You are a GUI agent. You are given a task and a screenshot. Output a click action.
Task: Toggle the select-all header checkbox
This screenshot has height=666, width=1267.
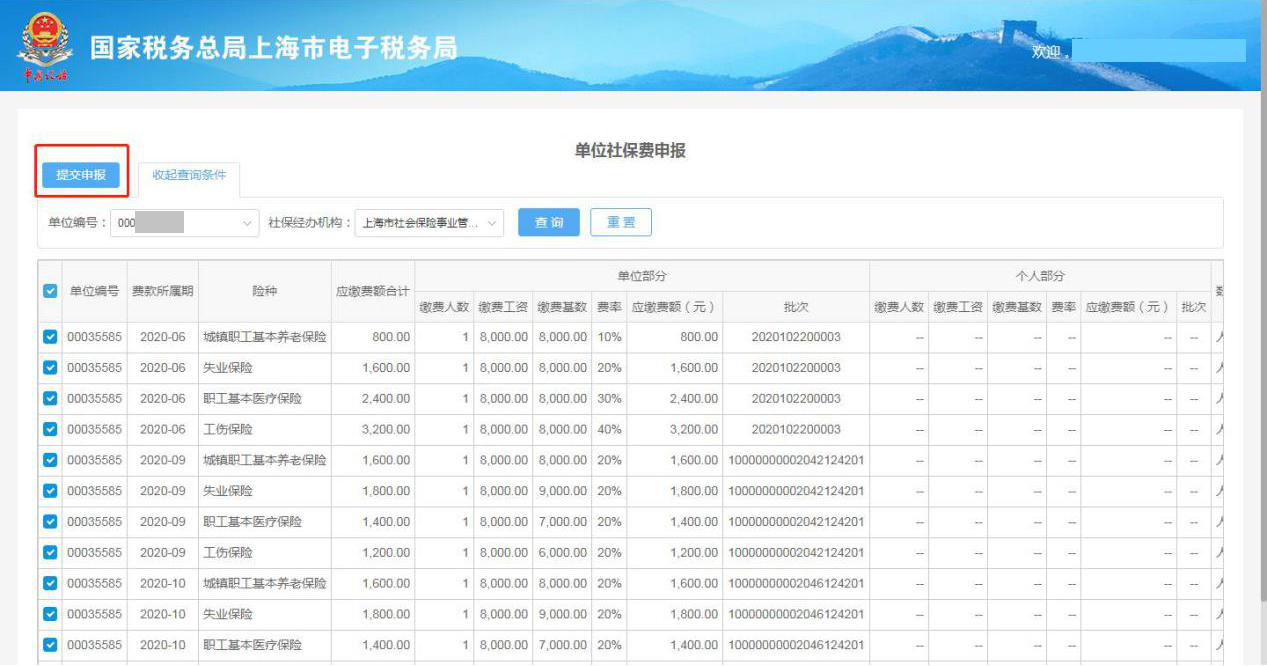click(x=50, y=291)
